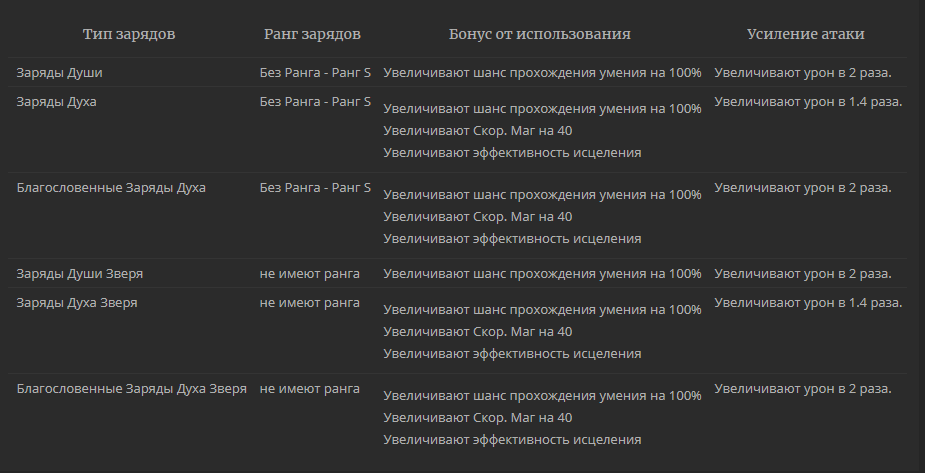Screen dimensions: 925x473
Task: Select the 'Заряды Духа' cell
Action: [x=56, y=101]
